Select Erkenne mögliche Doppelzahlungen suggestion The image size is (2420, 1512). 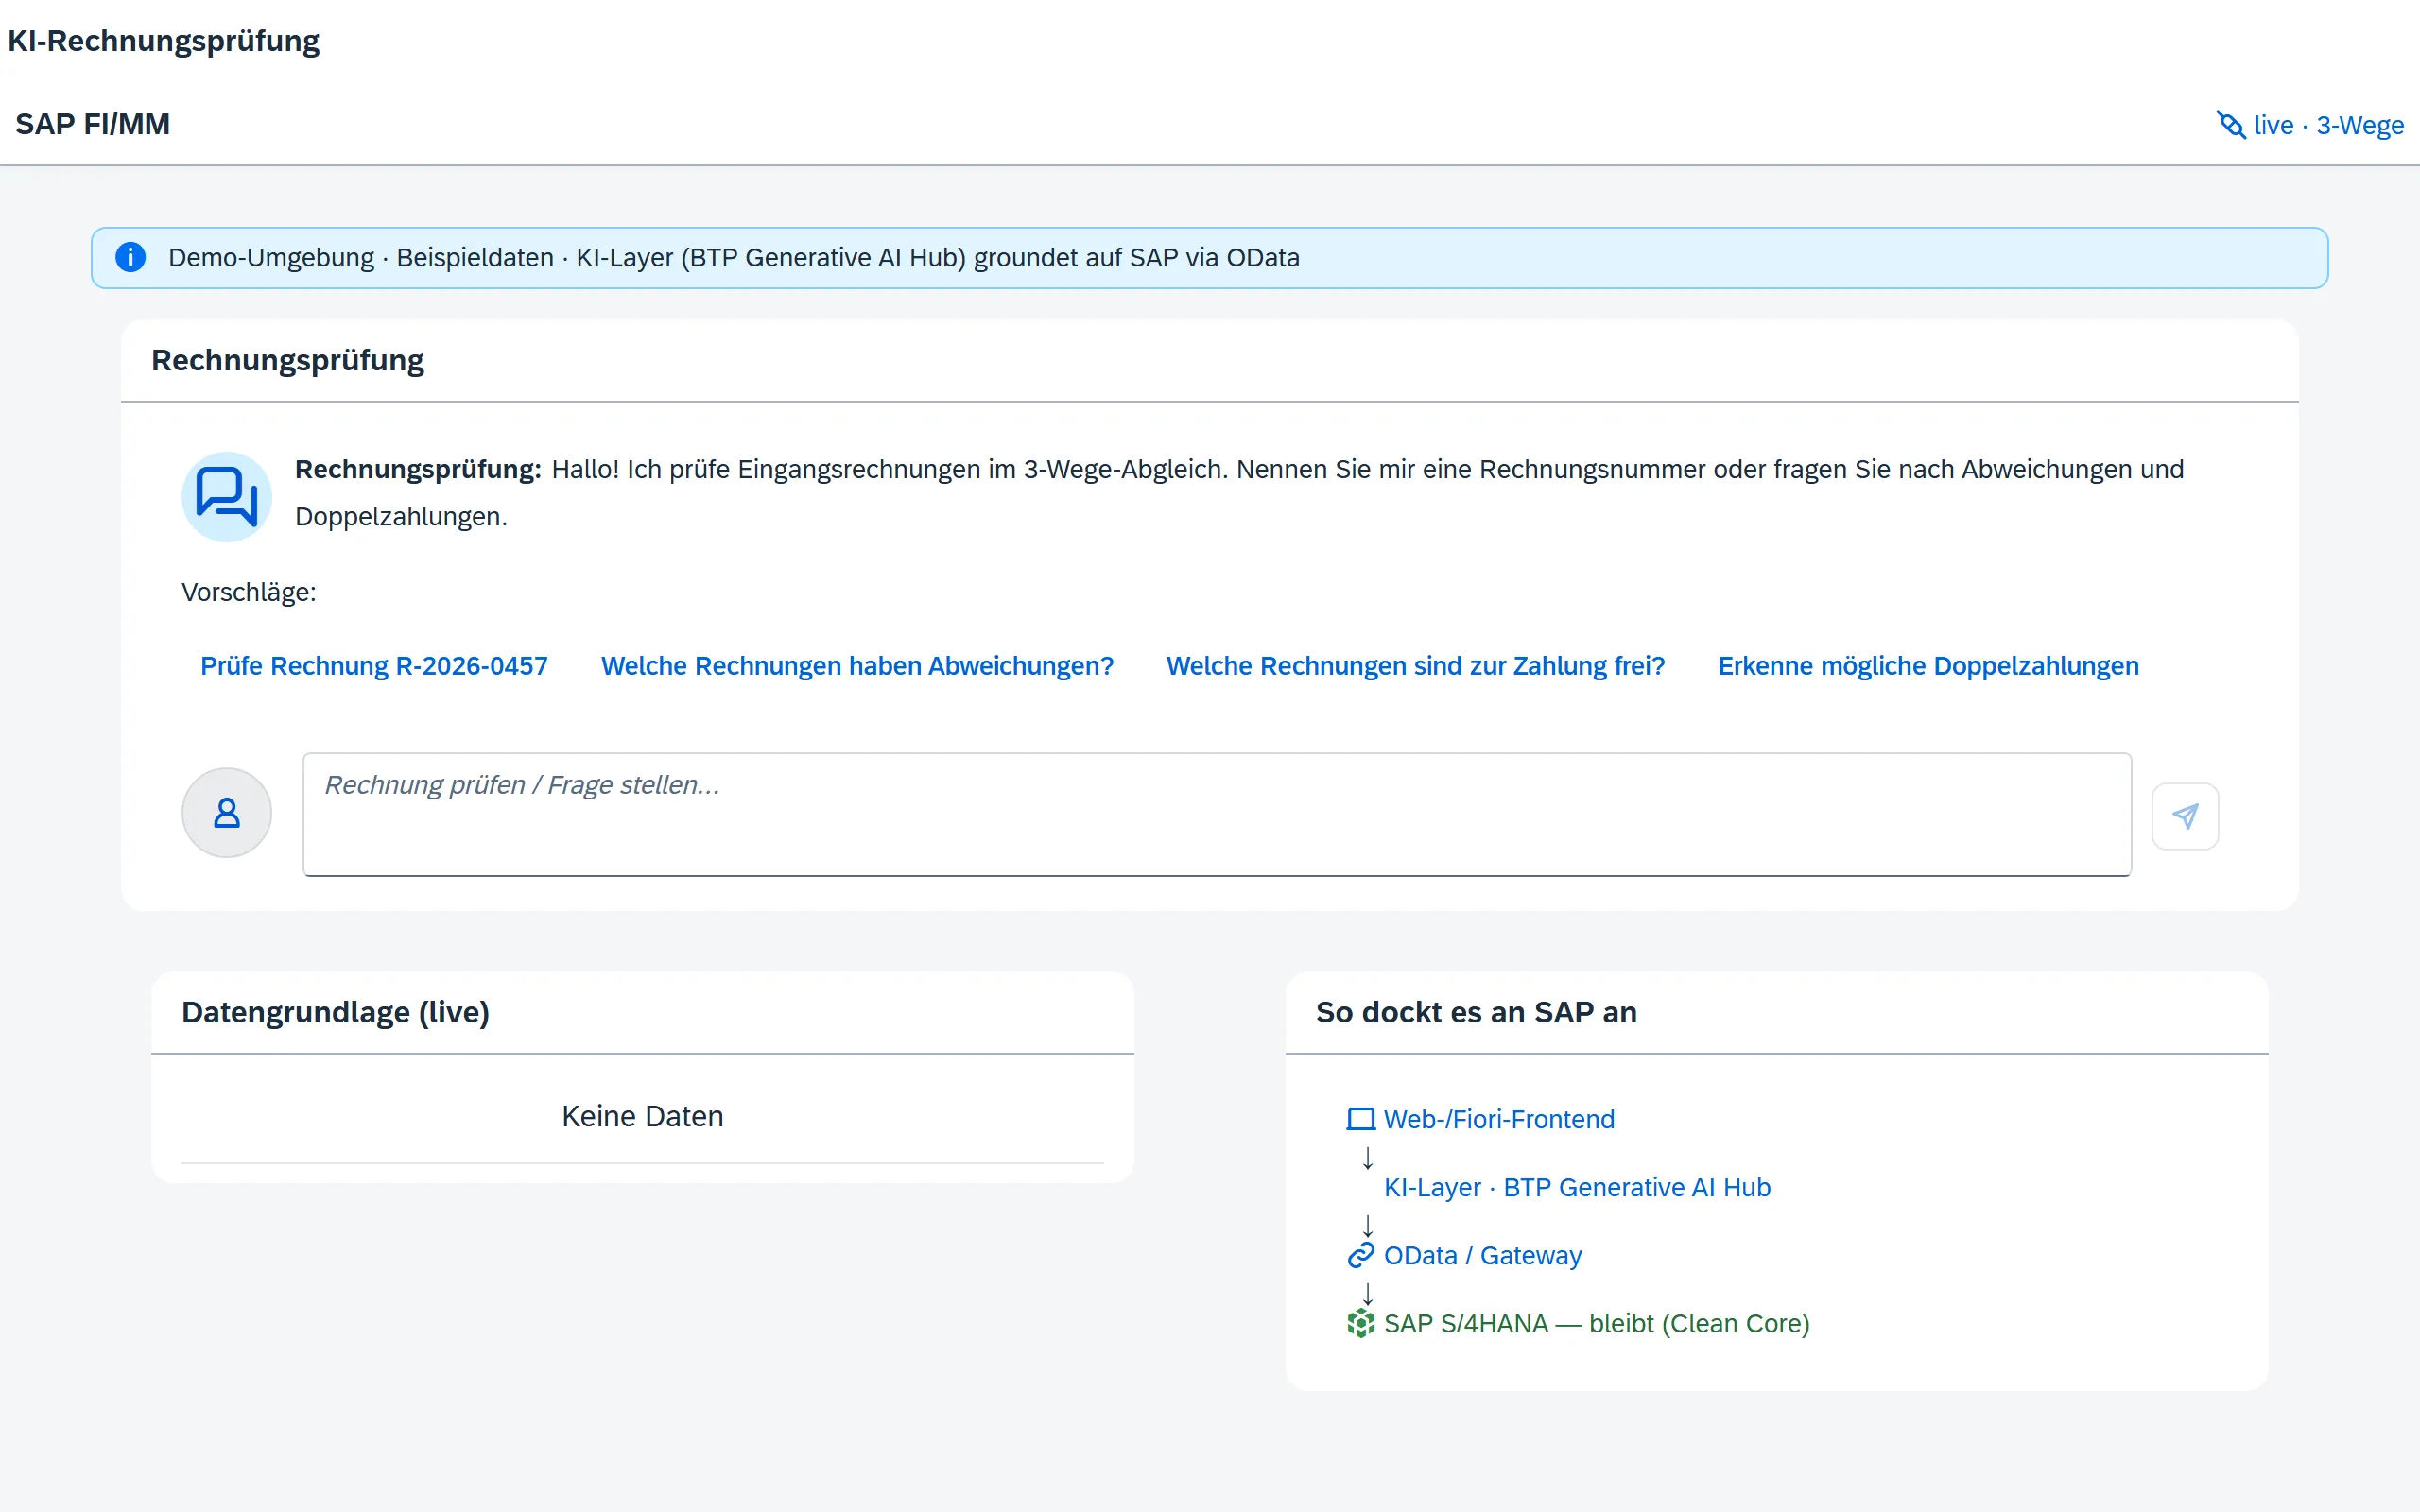[x=1928, y=666]
